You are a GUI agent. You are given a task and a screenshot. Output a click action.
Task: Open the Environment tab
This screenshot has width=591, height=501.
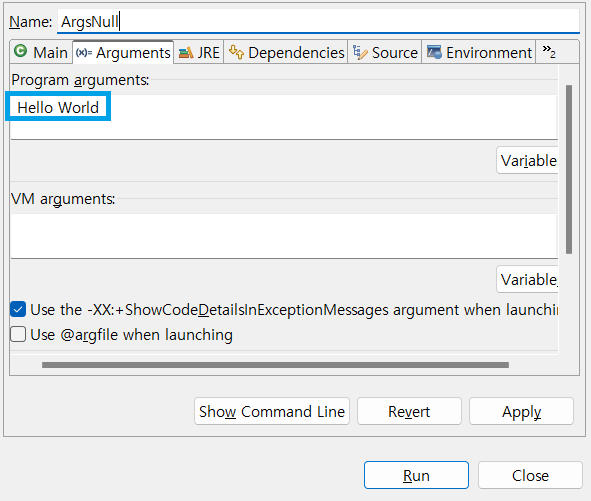(479, 52)
